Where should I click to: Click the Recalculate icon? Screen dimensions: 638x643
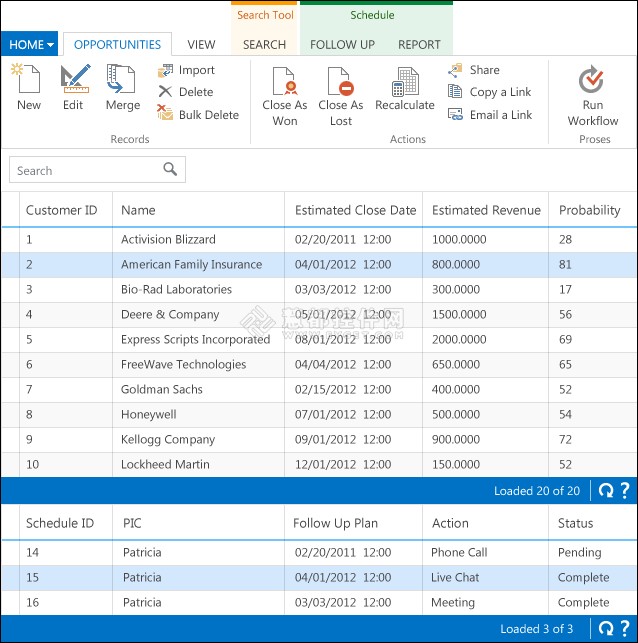click(405, 82)
